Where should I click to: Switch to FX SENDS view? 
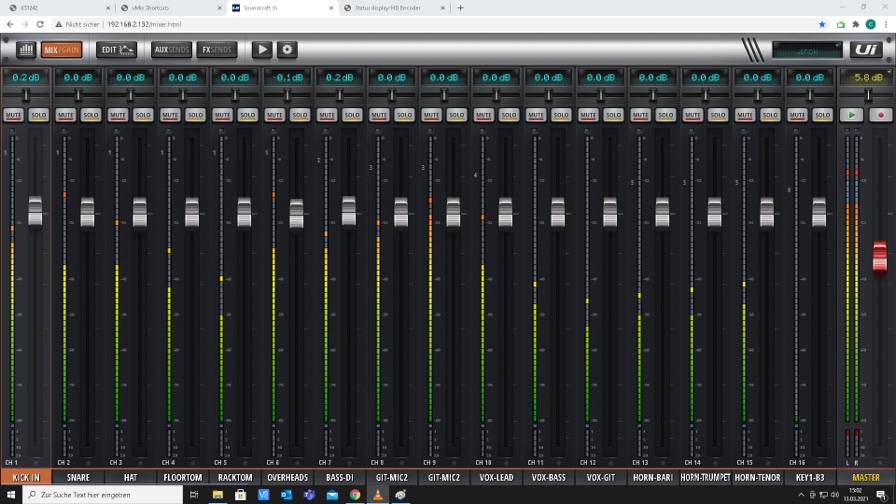[x=217, y=50]
